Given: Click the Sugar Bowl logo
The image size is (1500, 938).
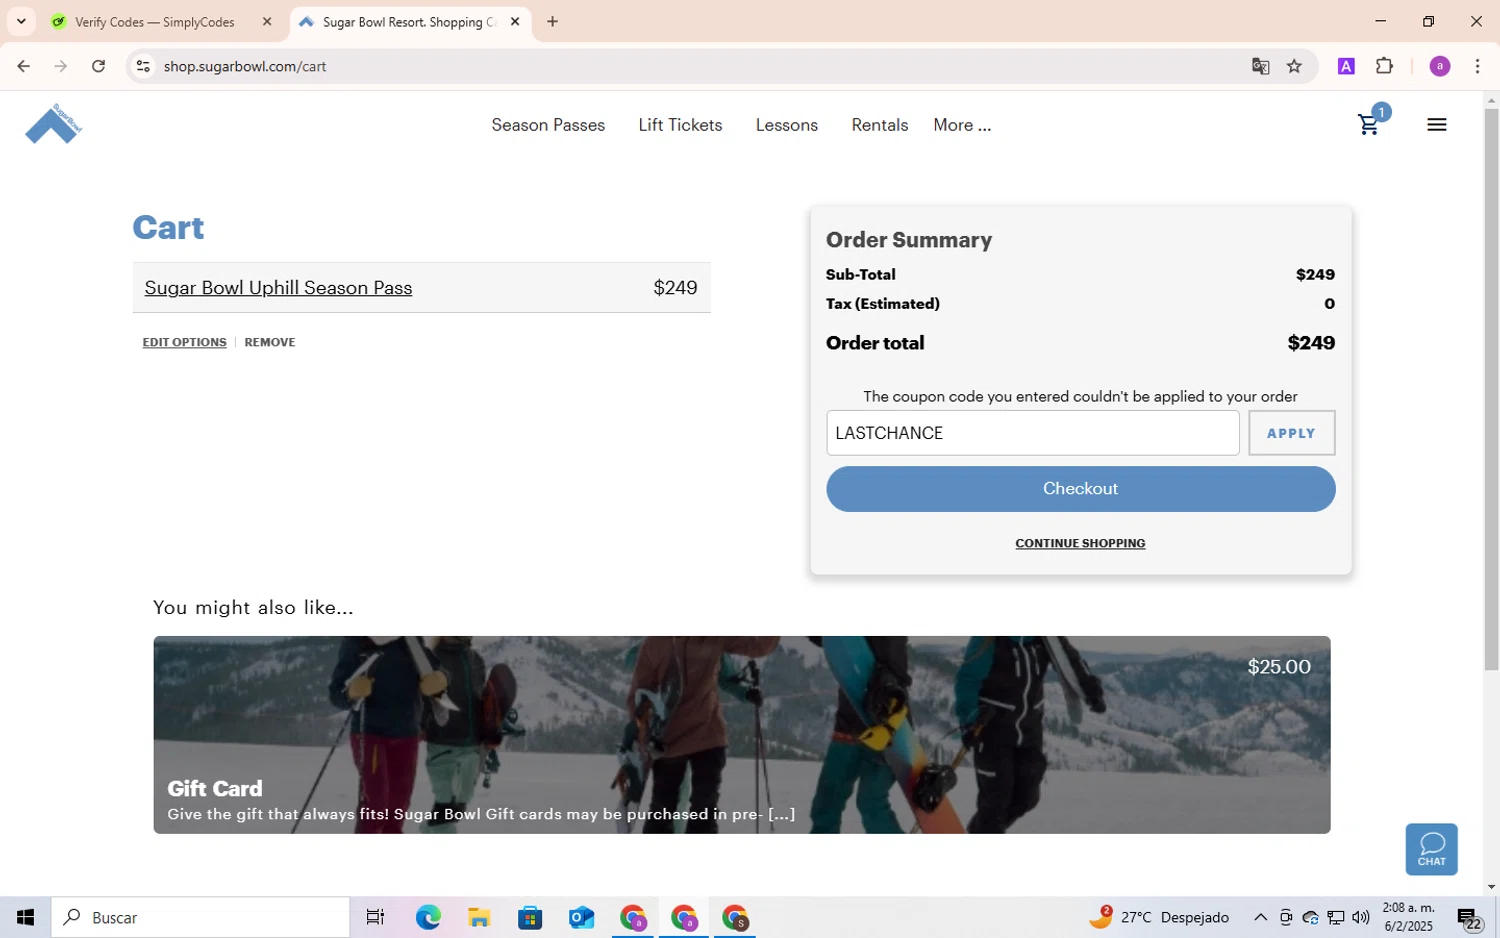Looking at the screenshot, I should click(x=54, y=124).
